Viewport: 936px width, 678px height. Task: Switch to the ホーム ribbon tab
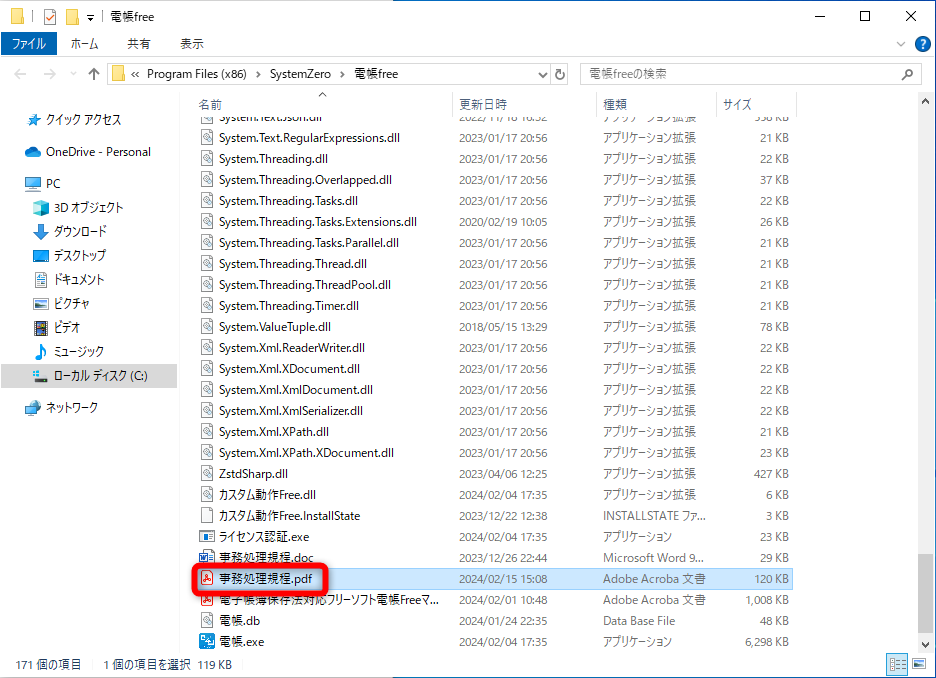coord(84,44)
